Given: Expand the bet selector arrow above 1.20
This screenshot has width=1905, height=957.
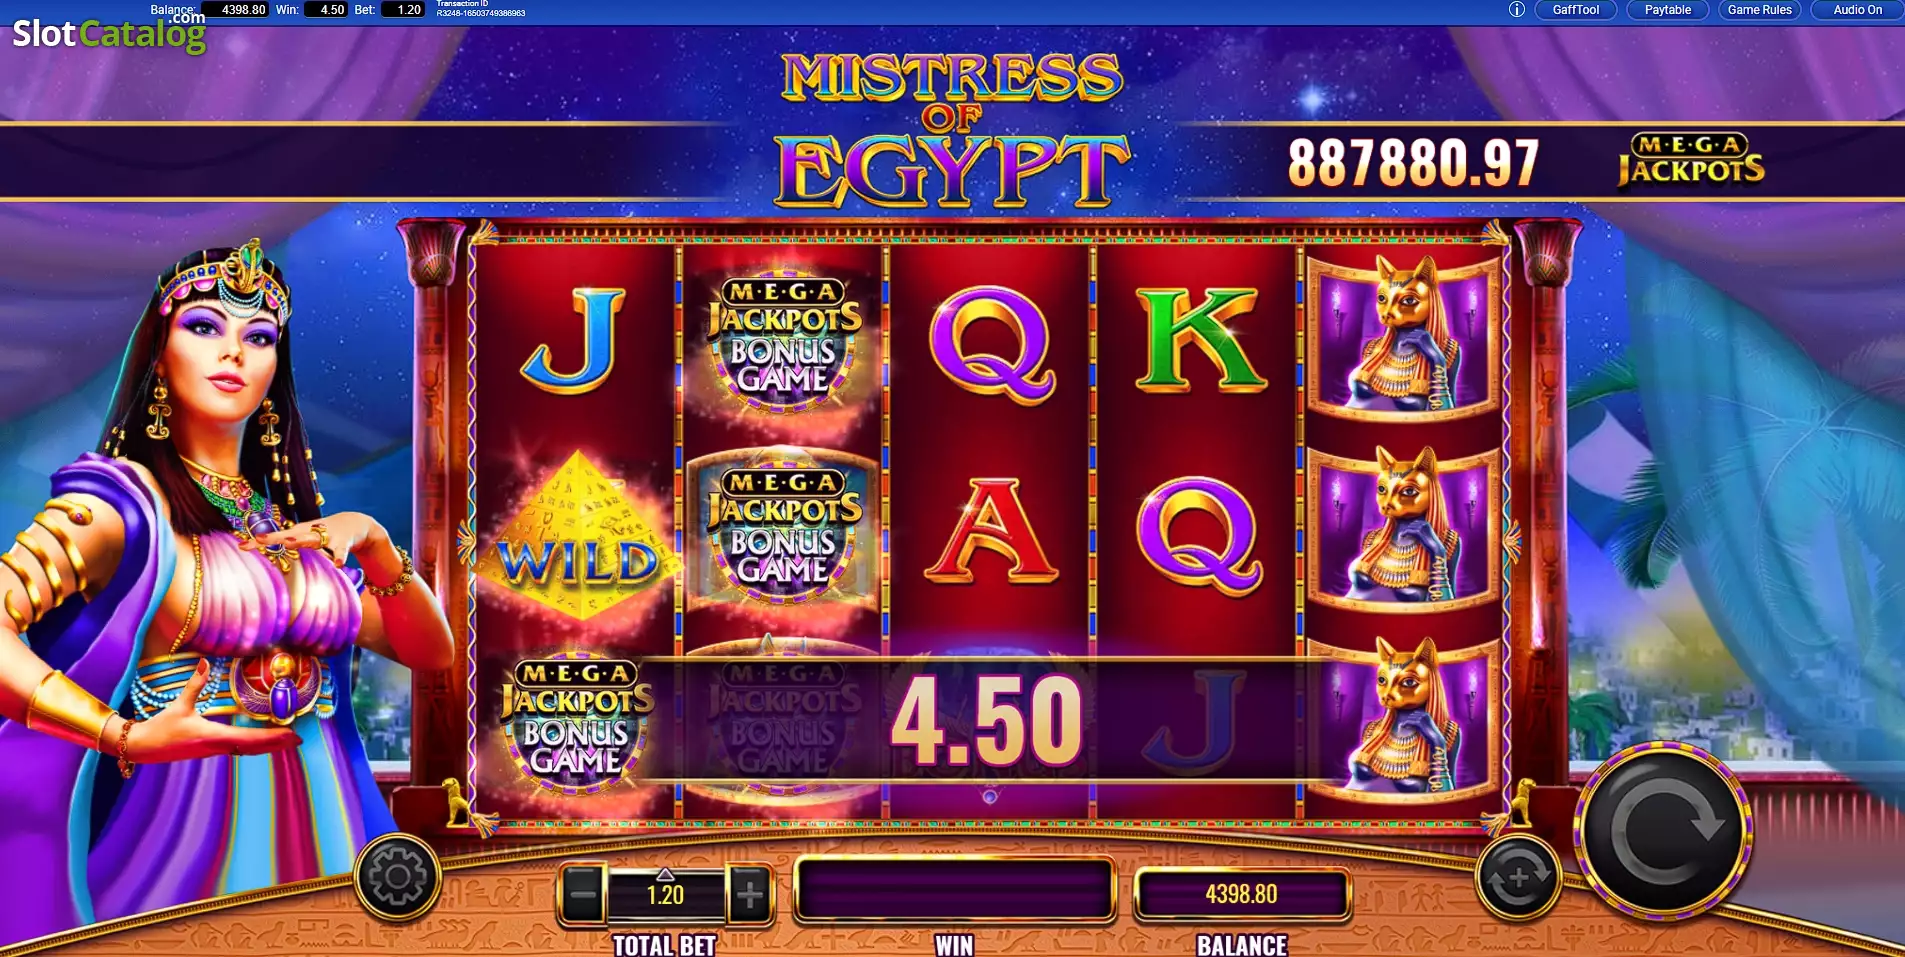Looking at the screenshot, I should click(x=665, y=874).
